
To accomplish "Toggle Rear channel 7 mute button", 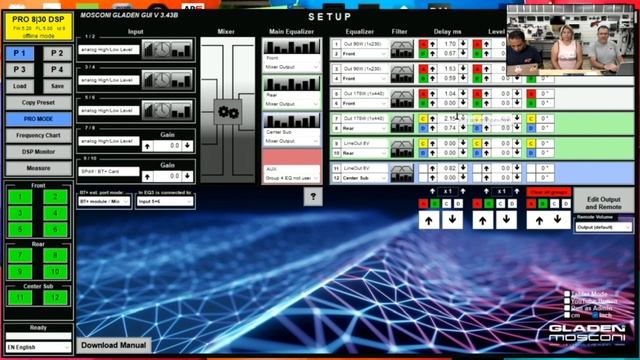I will tap(20, 256).
